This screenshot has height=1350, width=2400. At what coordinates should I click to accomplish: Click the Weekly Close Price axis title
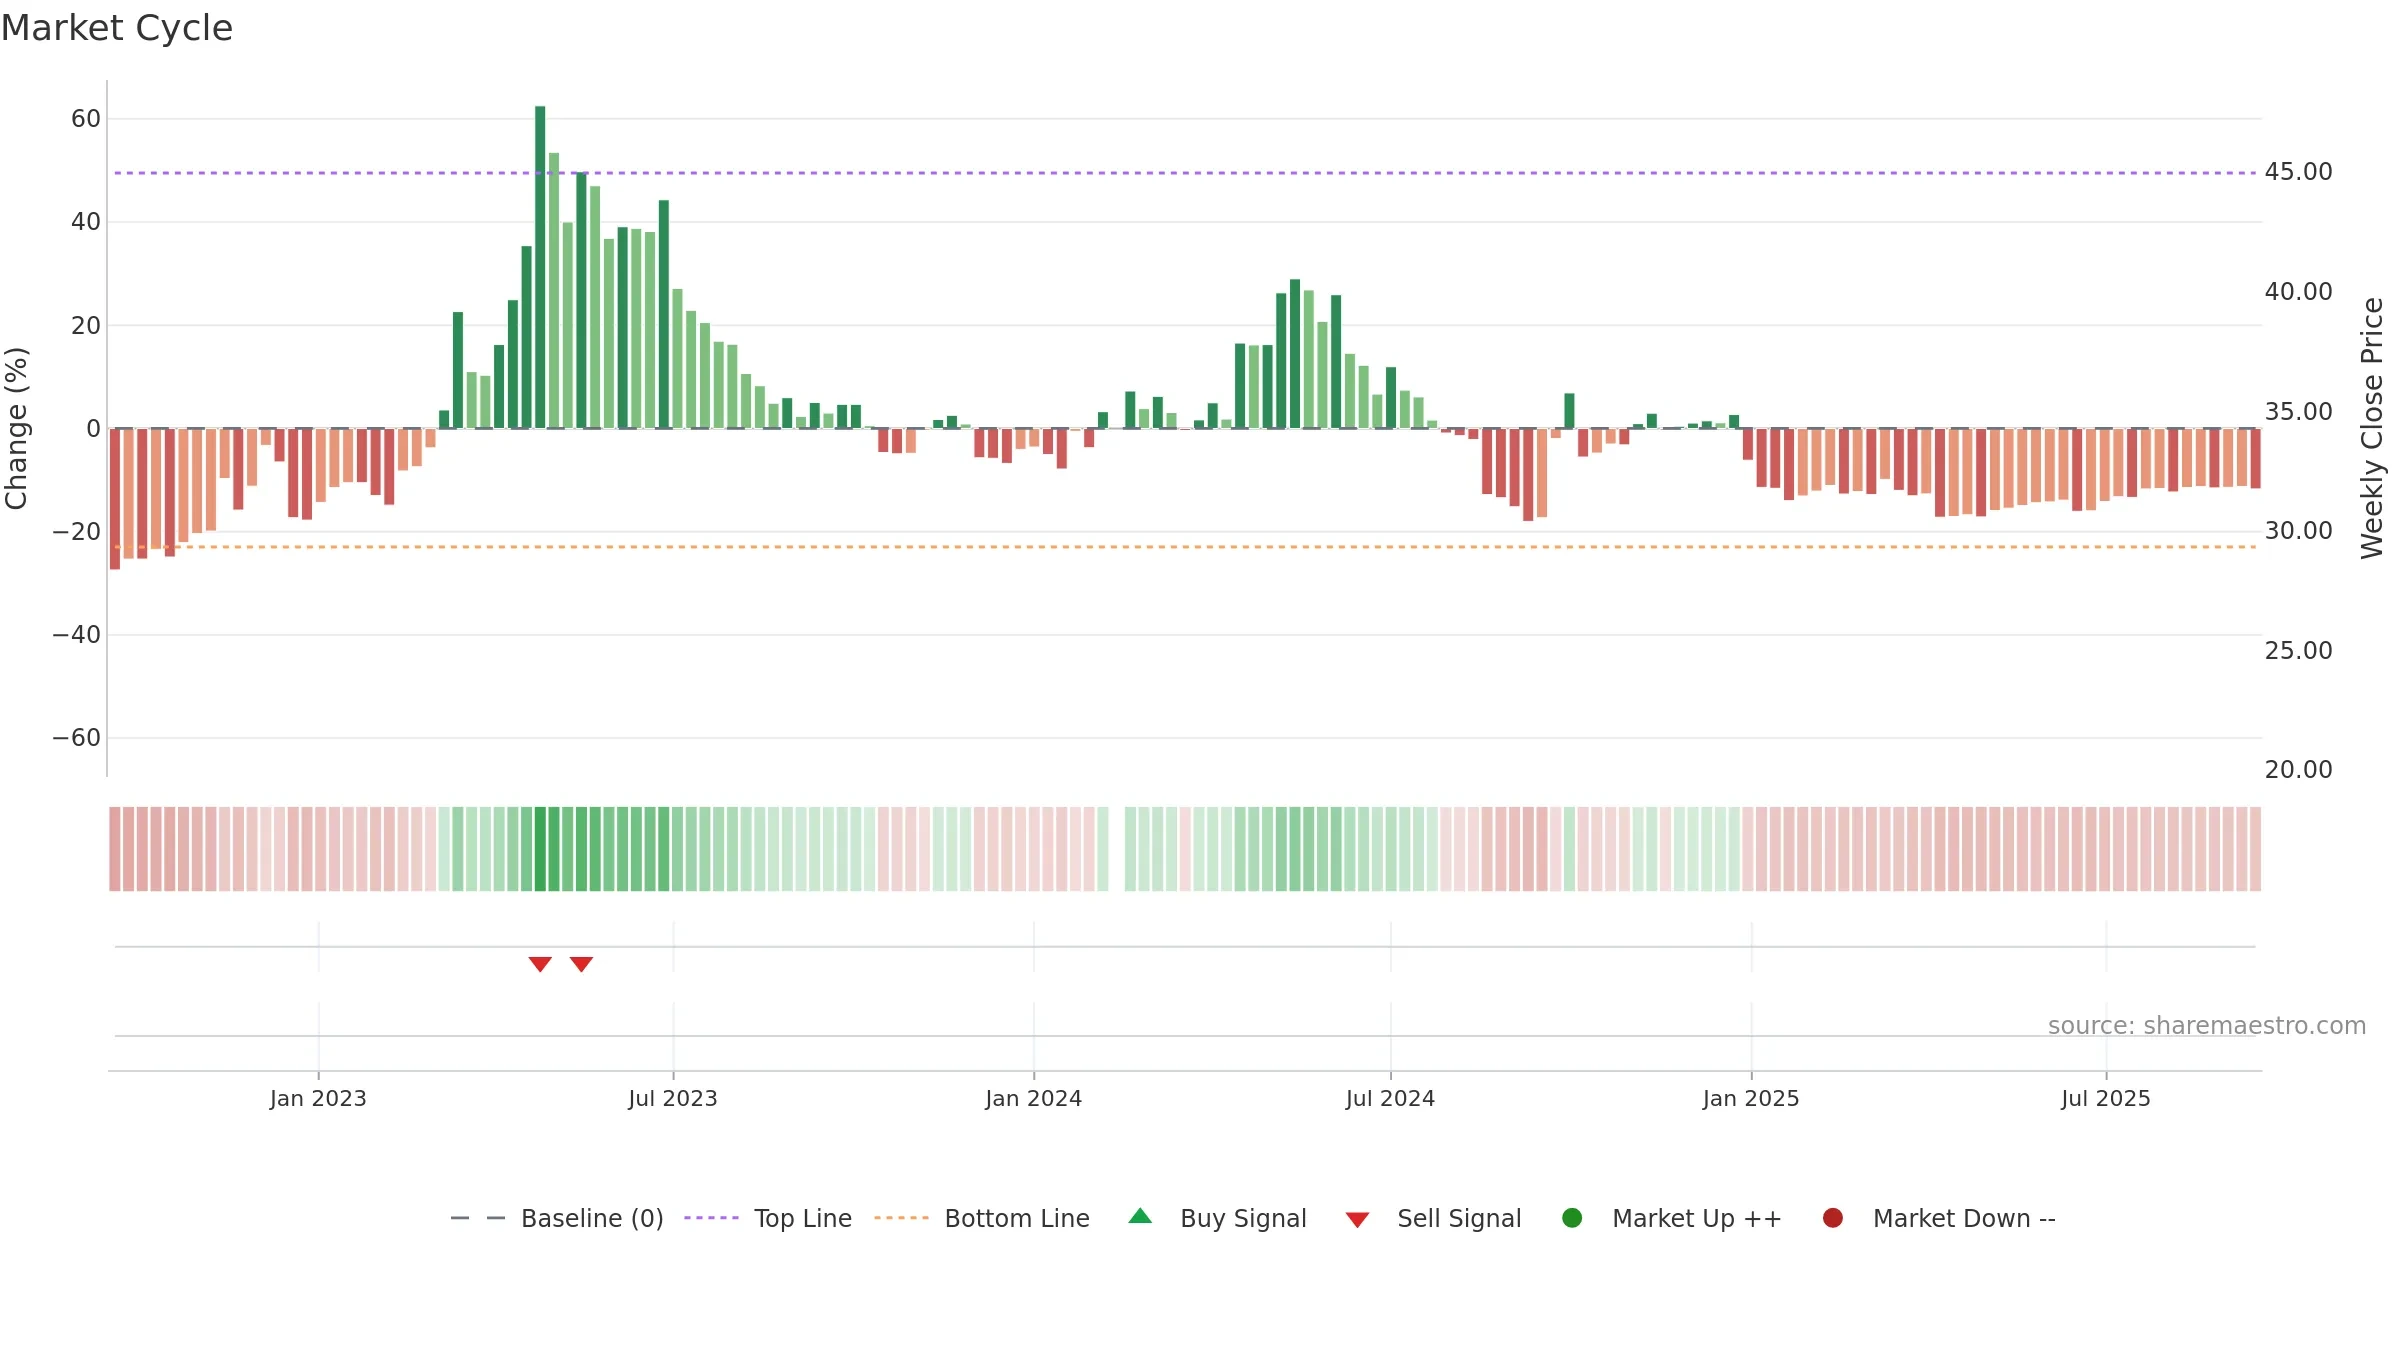click(x=2372, y=428)
